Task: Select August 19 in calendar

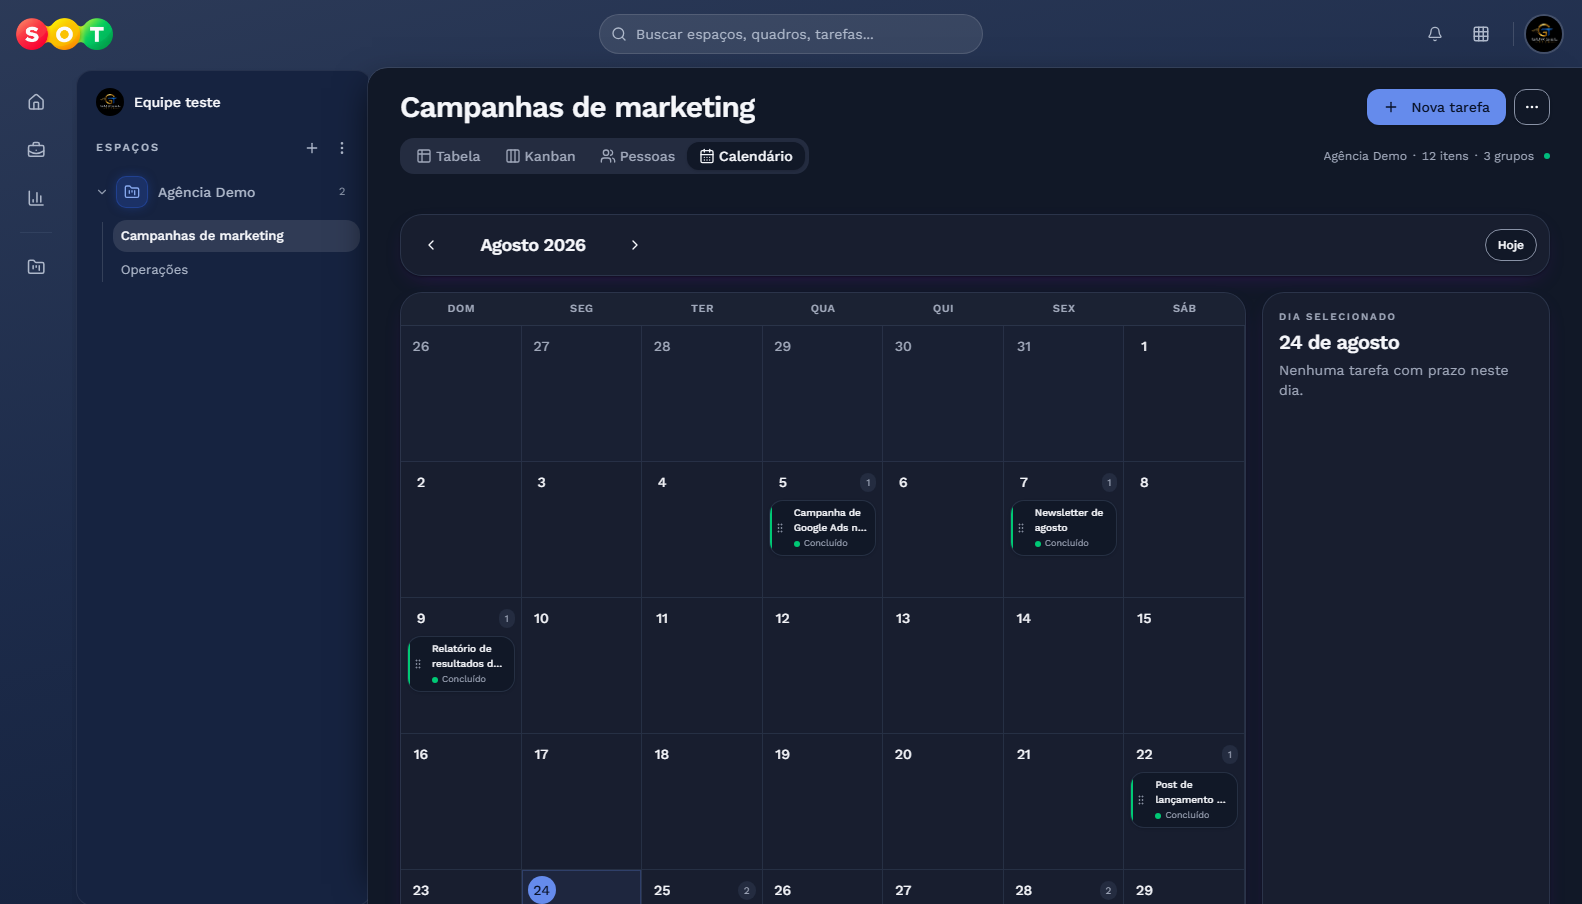Action: [783, 754]
